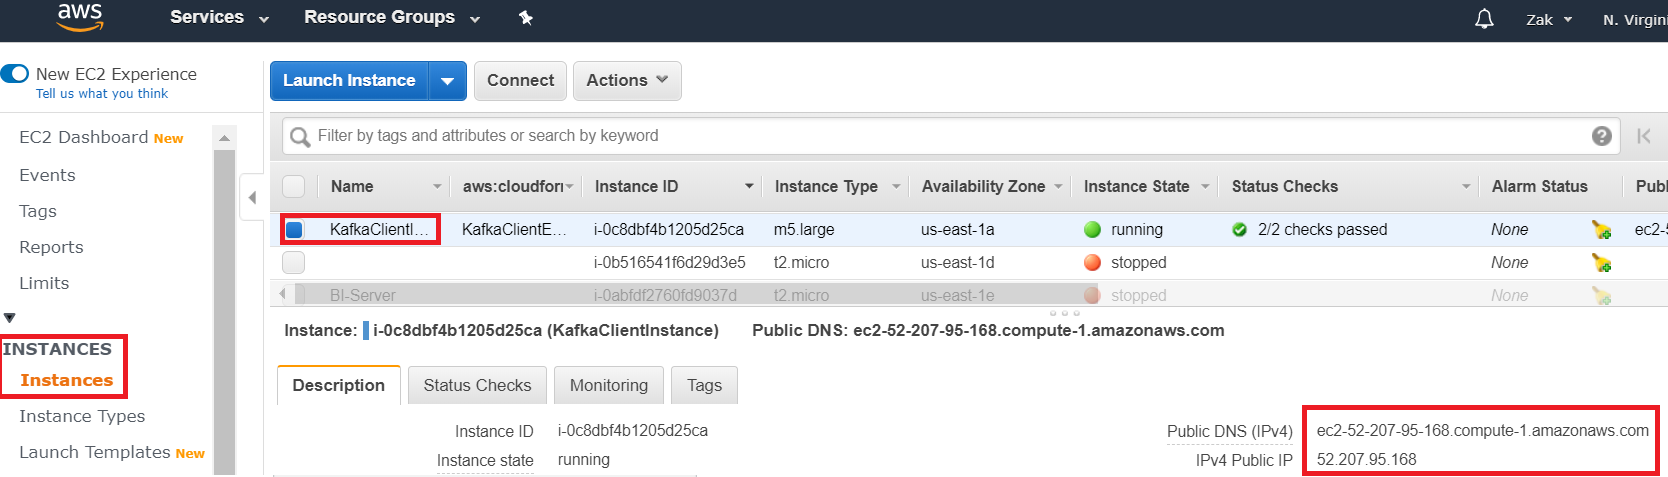This screenshot has height=477, width=1668.
Task: Switch to the Monitoring tab
Action: pos(608,385)
